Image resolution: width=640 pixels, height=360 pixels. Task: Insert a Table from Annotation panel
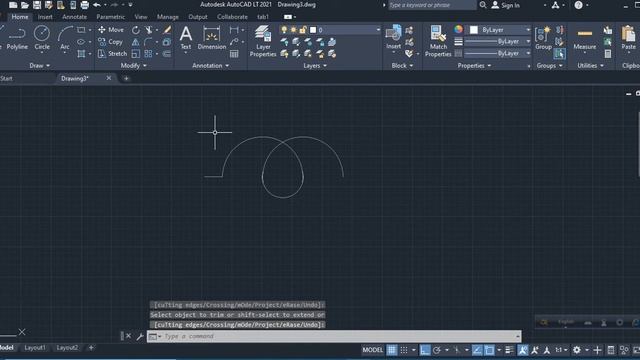click(x=234, y=53)
